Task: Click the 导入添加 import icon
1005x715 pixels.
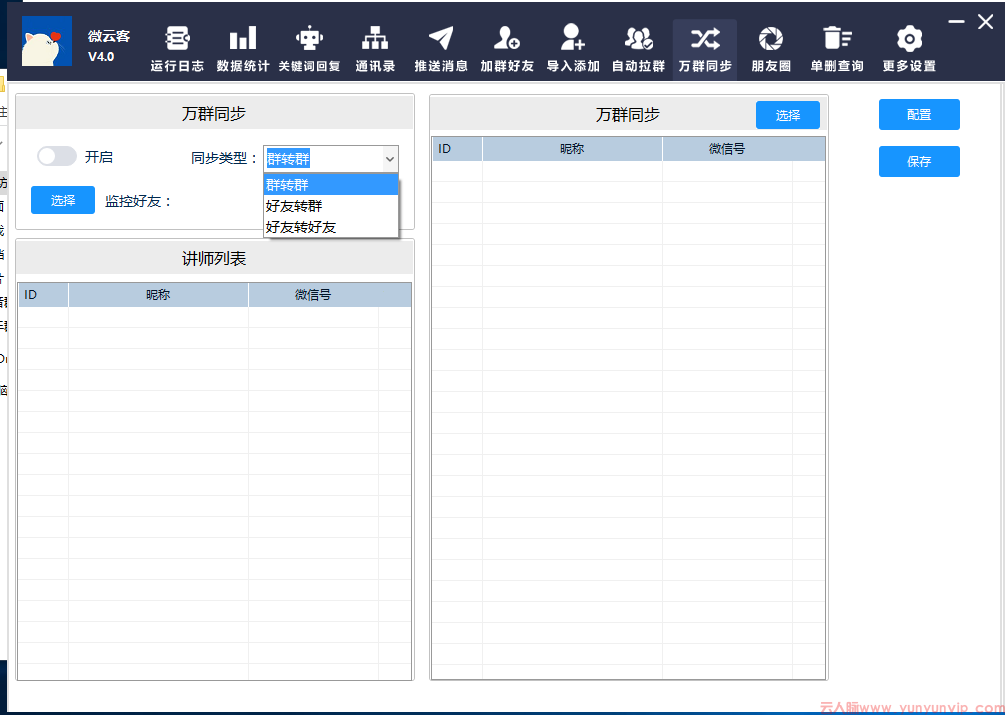Action: point(573,40)
